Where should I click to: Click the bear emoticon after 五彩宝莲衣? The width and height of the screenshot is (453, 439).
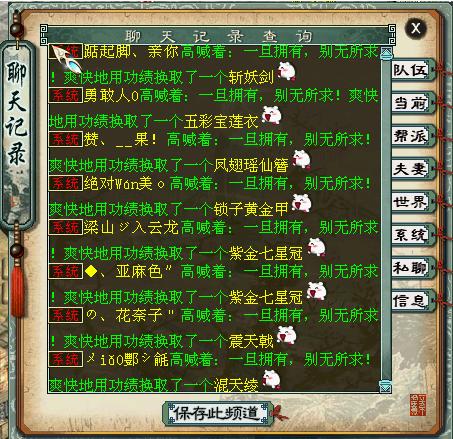click(271, 115)
